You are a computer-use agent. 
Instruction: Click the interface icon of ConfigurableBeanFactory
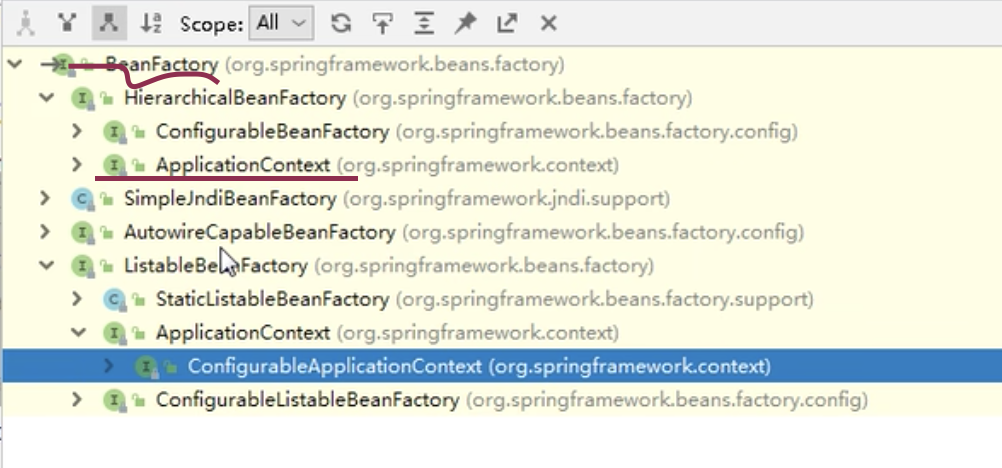click(114, 132)
